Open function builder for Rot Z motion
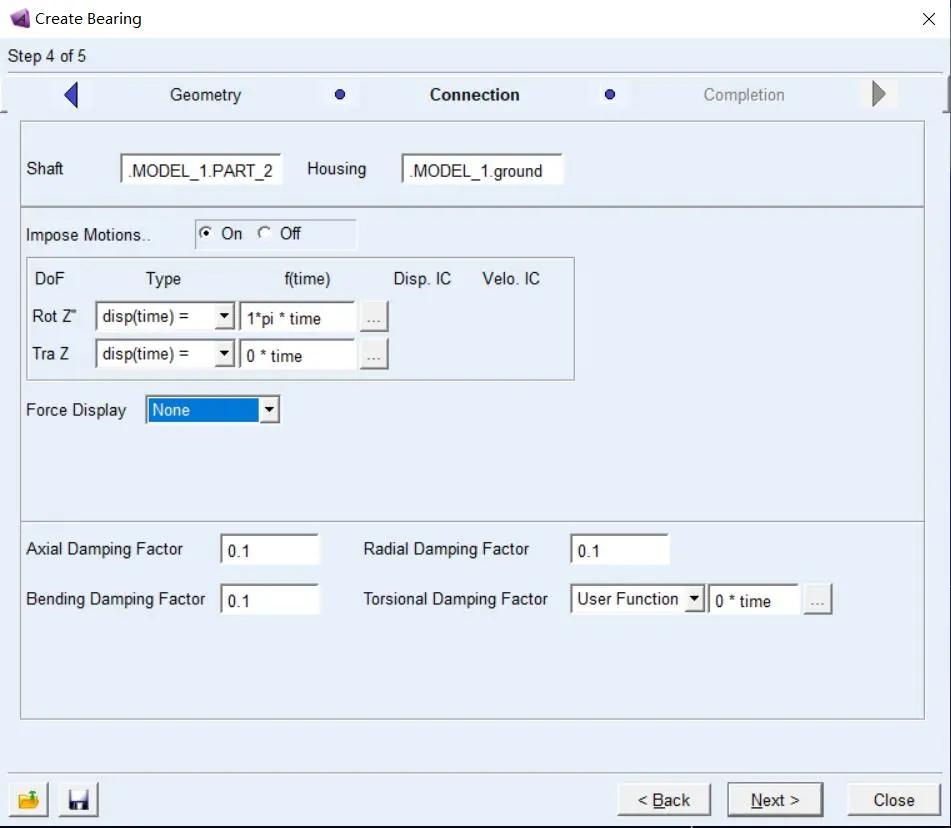Image resolution: width=951 pixels, height=828 pixels. pyautogui.click(x=373, y=317)
